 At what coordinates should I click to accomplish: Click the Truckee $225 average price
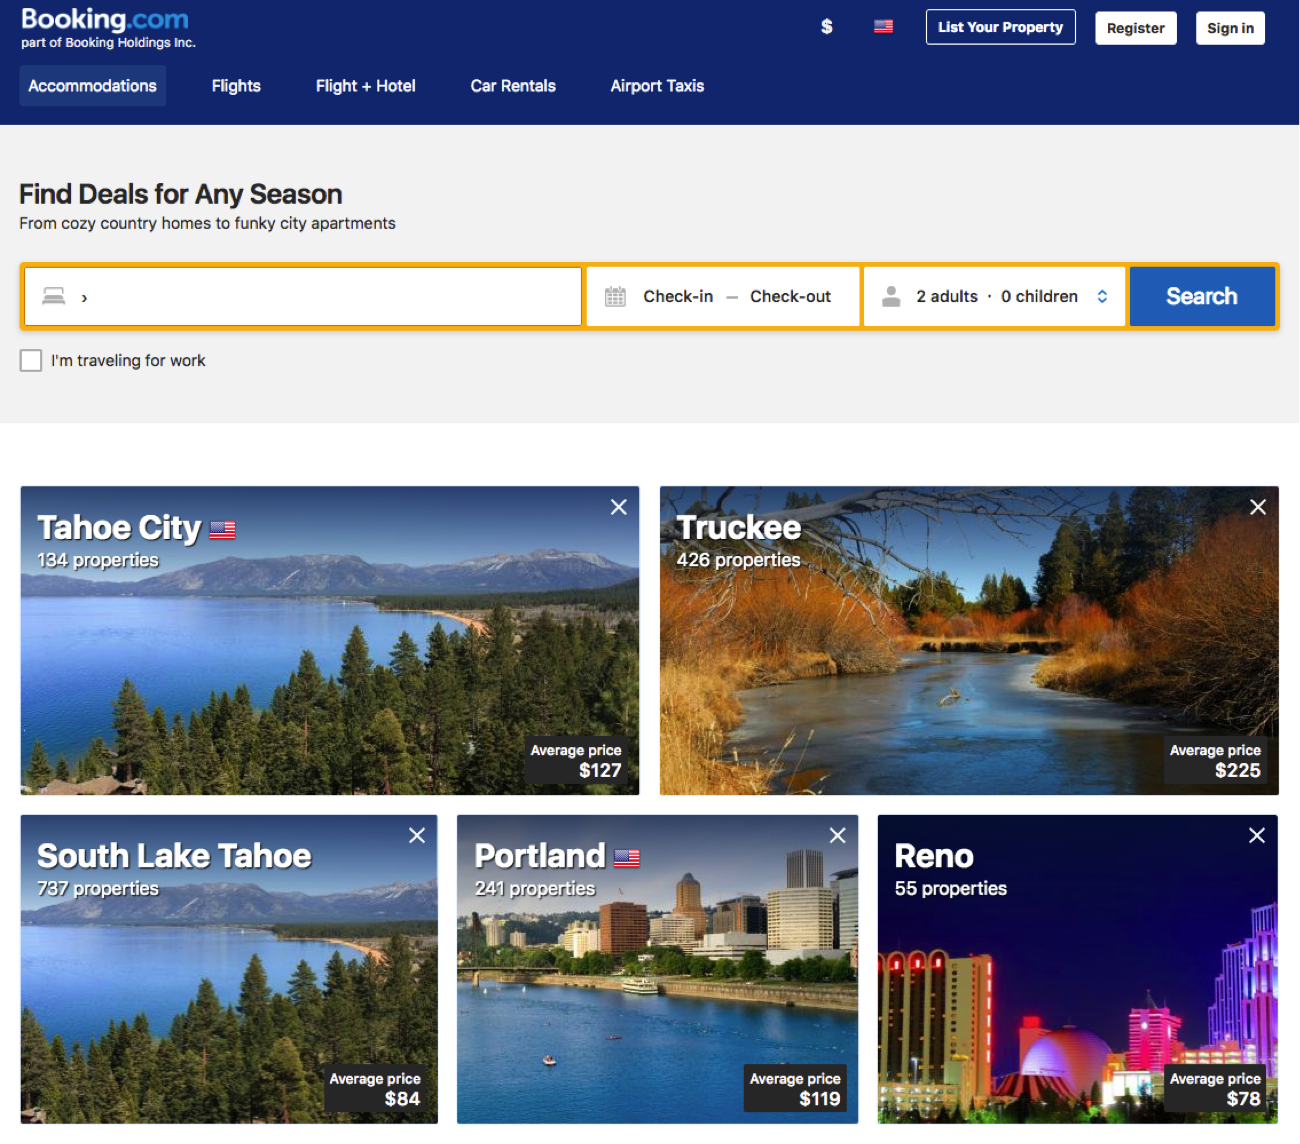coord(1215,761)
